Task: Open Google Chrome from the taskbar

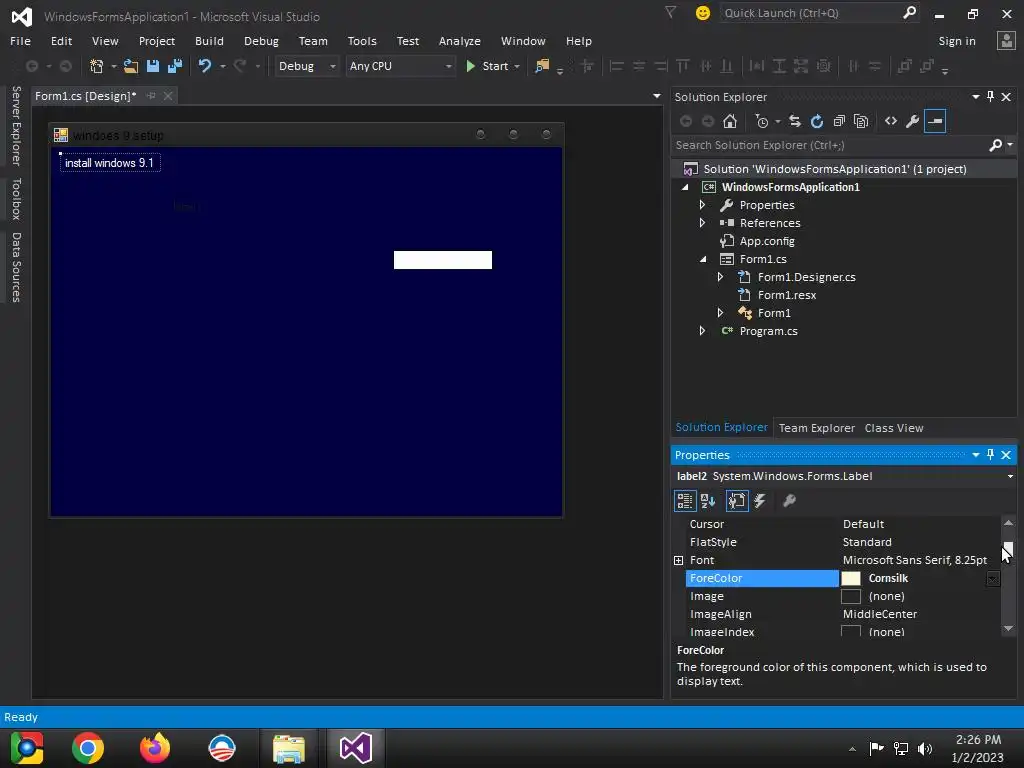Action: pos(88,748)
